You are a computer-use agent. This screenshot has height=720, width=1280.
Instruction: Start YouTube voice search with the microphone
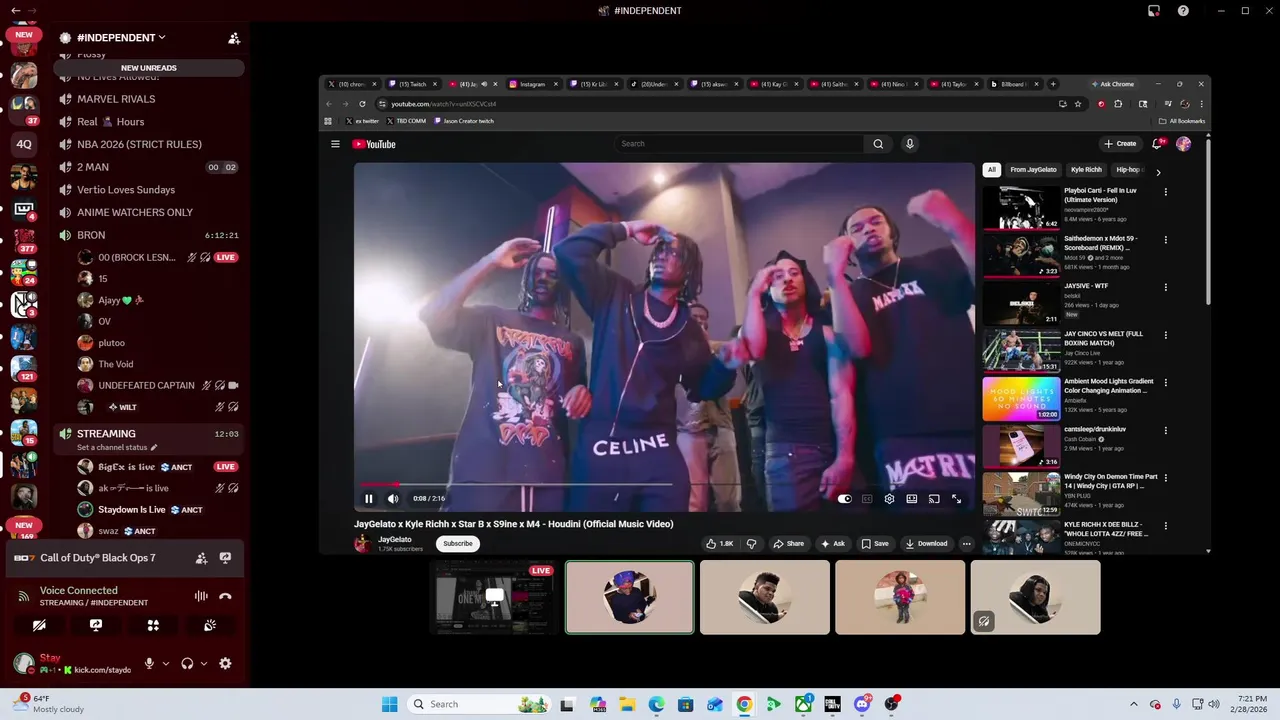pyautogui.click(x=909, y=144)
